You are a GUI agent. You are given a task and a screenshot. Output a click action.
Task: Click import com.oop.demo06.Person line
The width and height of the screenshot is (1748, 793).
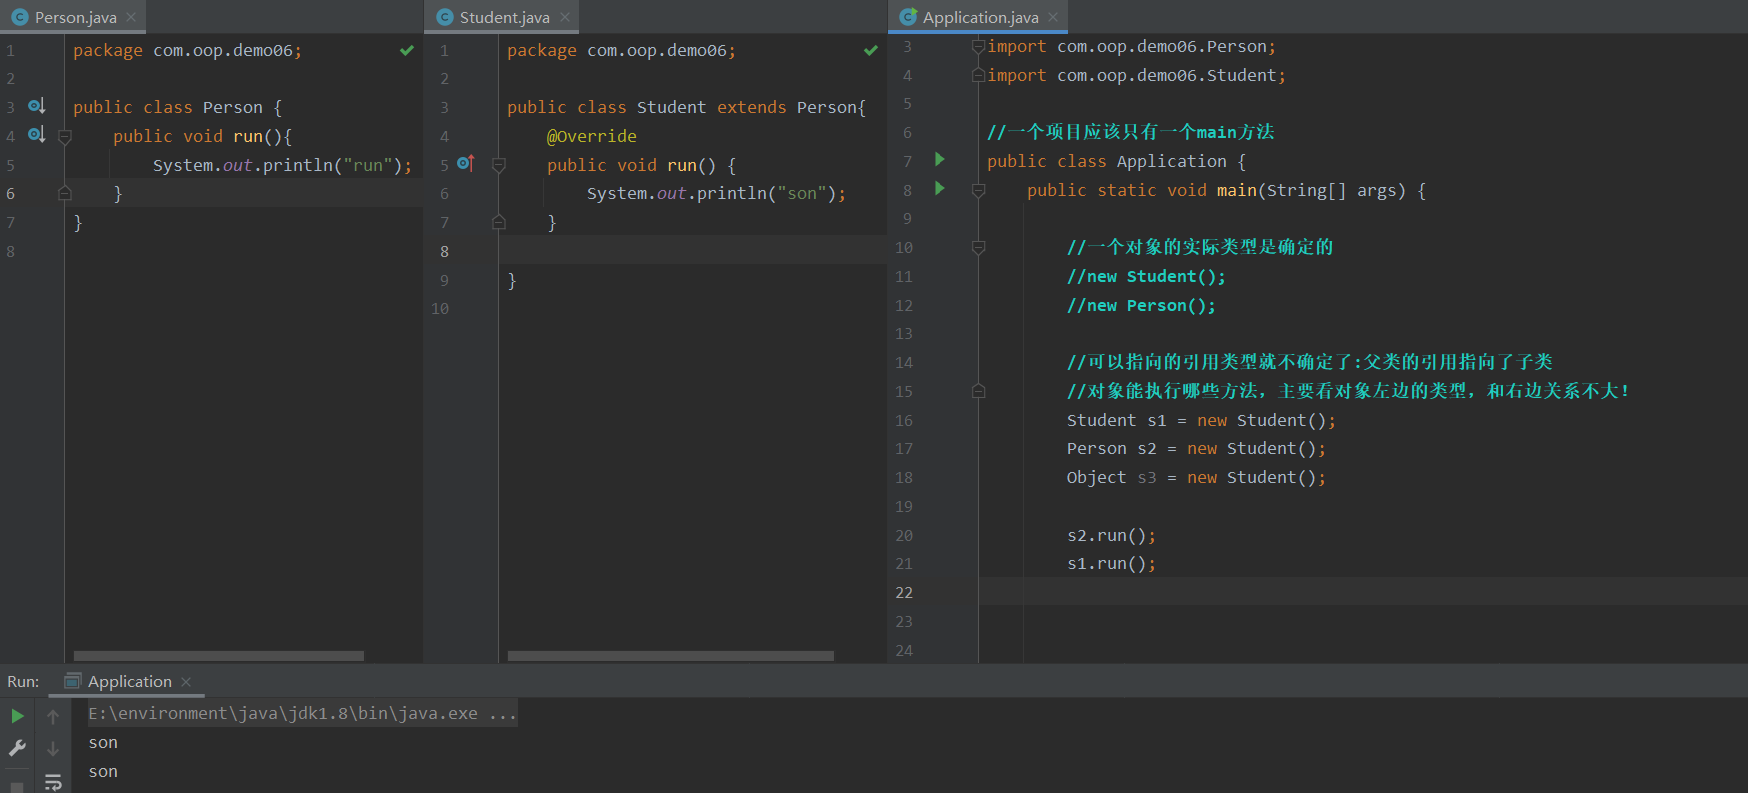pos(1131,46)
